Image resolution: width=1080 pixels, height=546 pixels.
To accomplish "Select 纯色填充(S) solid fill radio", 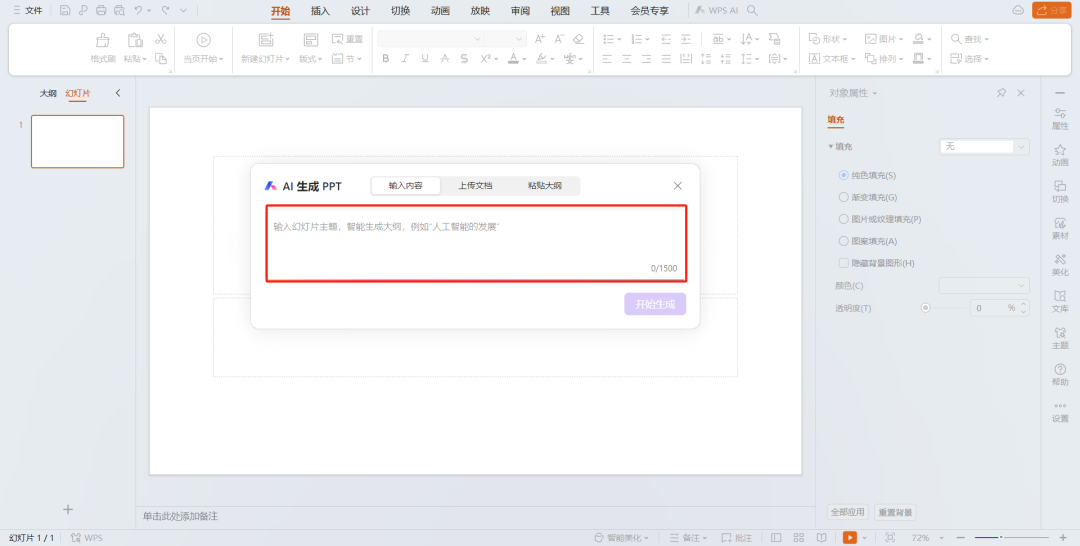I will (x=843, y=176).
